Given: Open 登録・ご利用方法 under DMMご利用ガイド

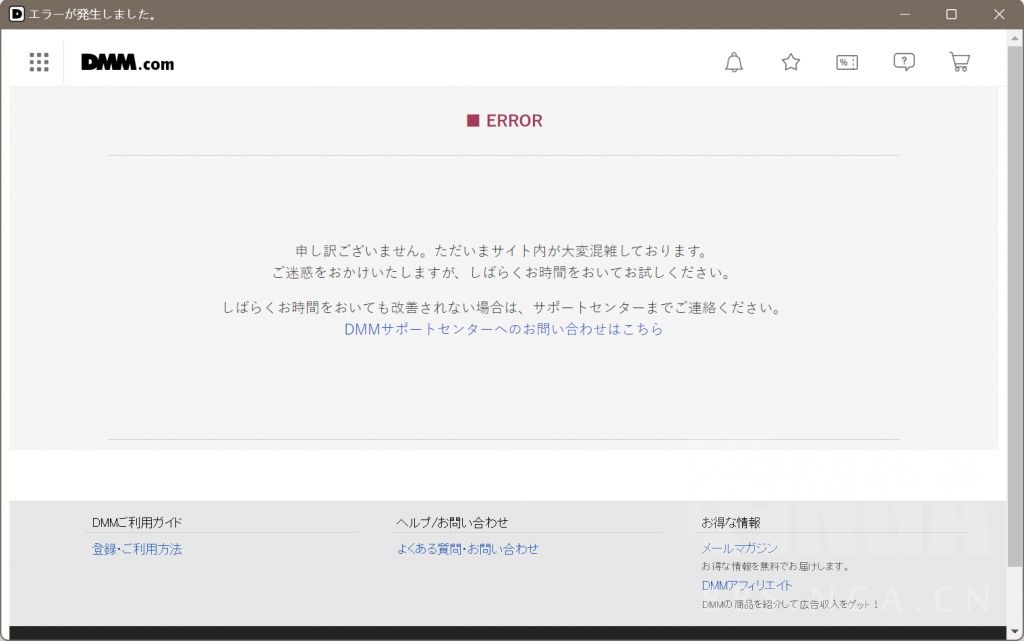Looking at the screenshot, I should point(136,548).
